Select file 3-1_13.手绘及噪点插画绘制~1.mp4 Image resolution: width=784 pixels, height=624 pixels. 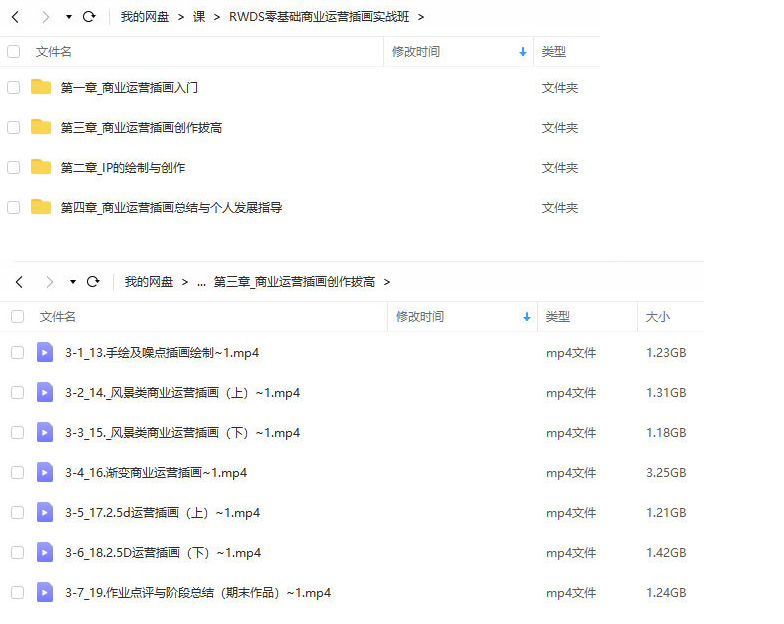(162, 352)
